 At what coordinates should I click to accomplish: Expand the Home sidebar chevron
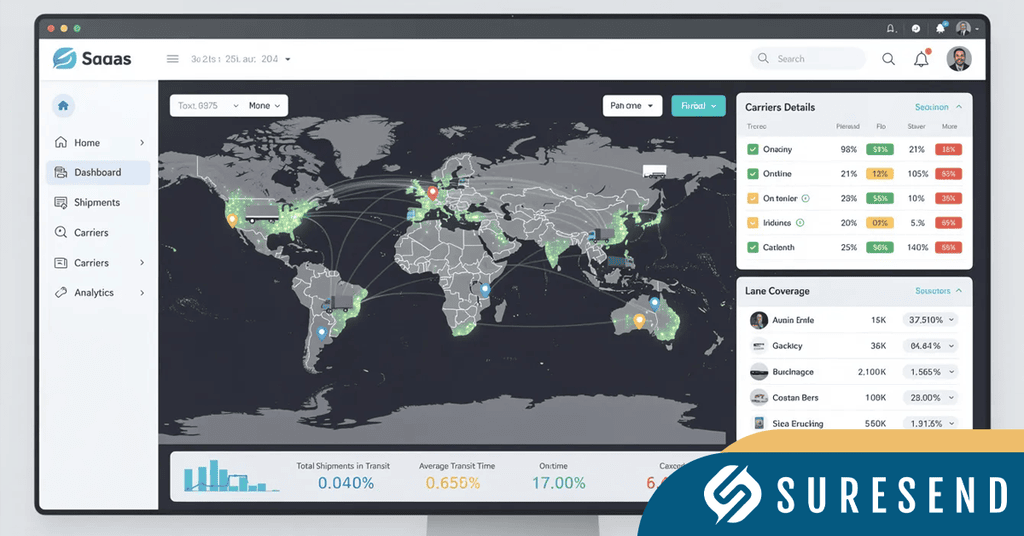pyautogui.click(x=142, y=142)
